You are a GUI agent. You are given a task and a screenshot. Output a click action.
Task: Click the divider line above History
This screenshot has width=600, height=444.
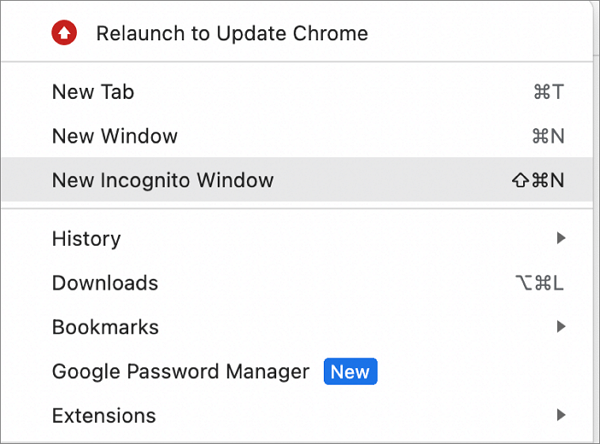point(300,209)
